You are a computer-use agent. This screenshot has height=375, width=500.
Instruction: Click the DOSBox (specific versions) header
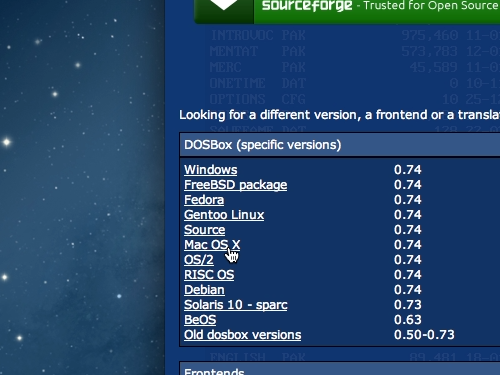(x=340, y=145)
